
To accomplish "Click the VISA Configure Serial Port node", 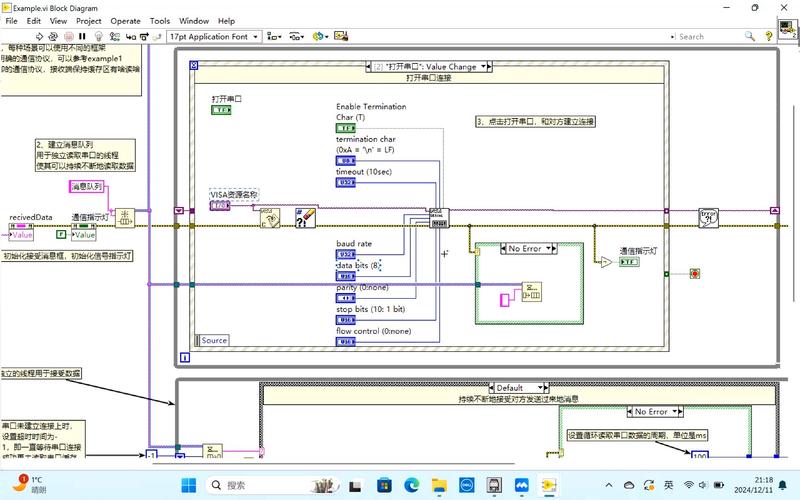I will (x=438, y=218).
